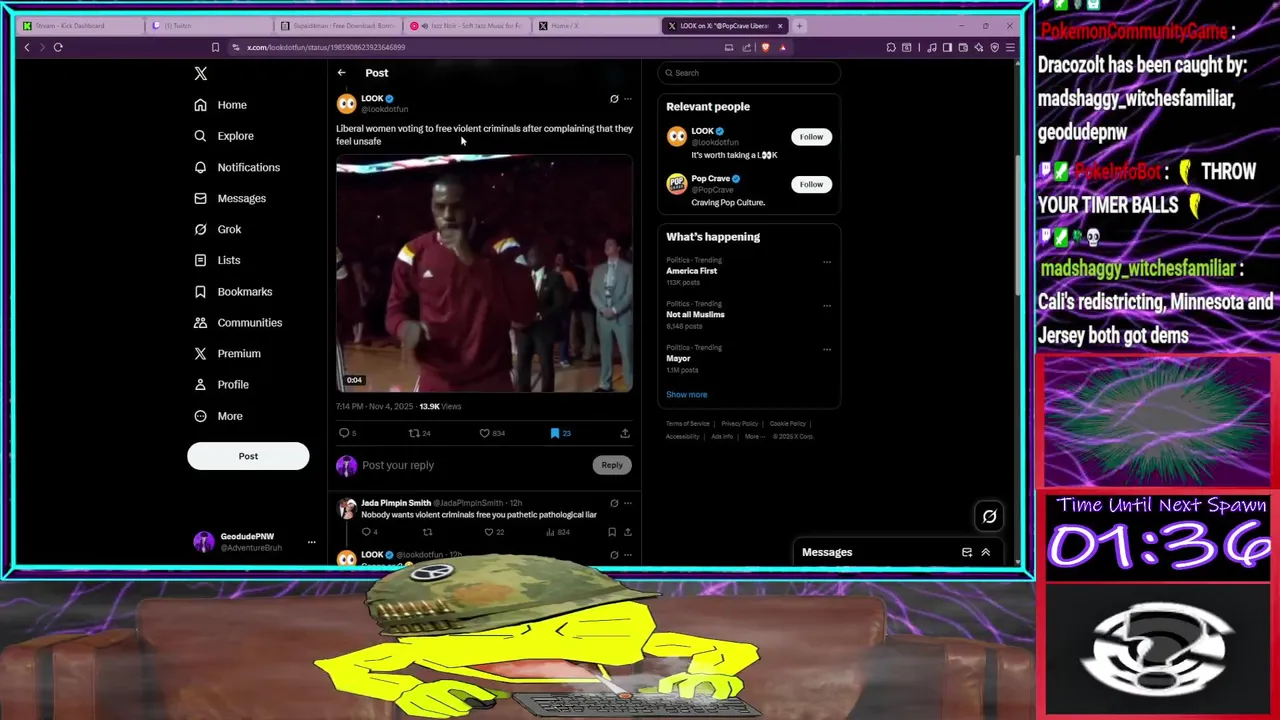Image resolution: width=1280 pixels, height=720 pixels.
Task: Open Jada Pimpin Smith's profile name
Action: pyautogui.click(x=396, y=503)
